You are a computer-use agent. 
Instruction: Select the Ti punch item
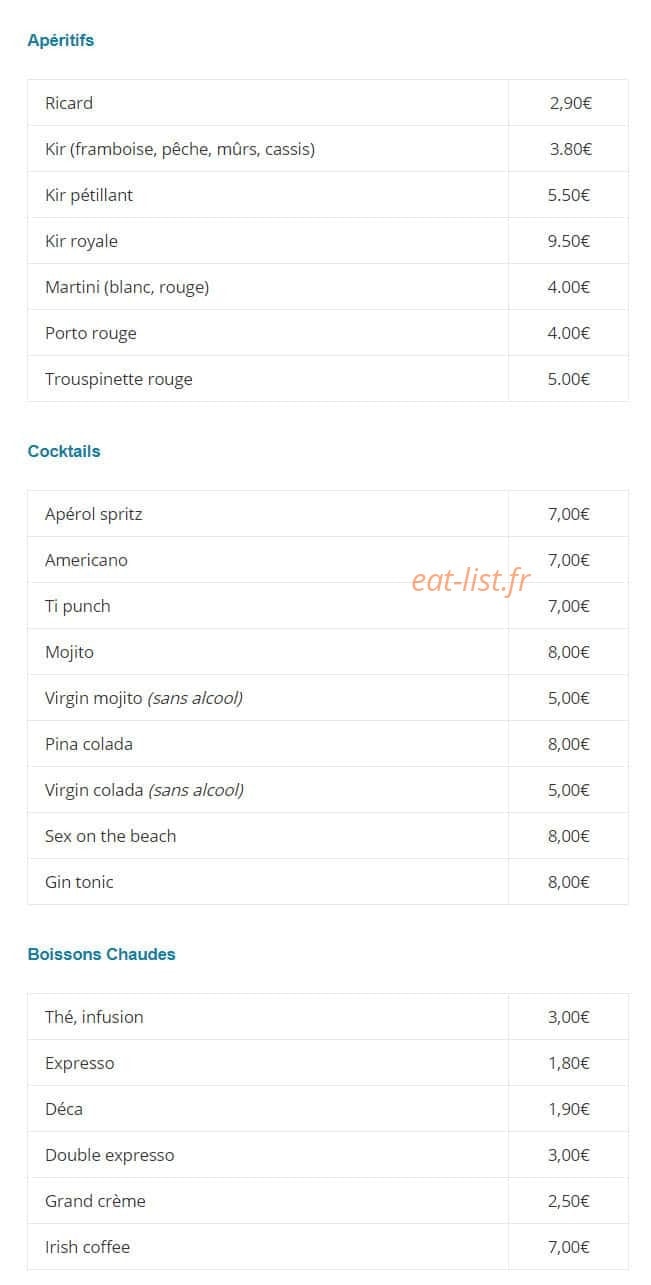(x=78, y=606)
